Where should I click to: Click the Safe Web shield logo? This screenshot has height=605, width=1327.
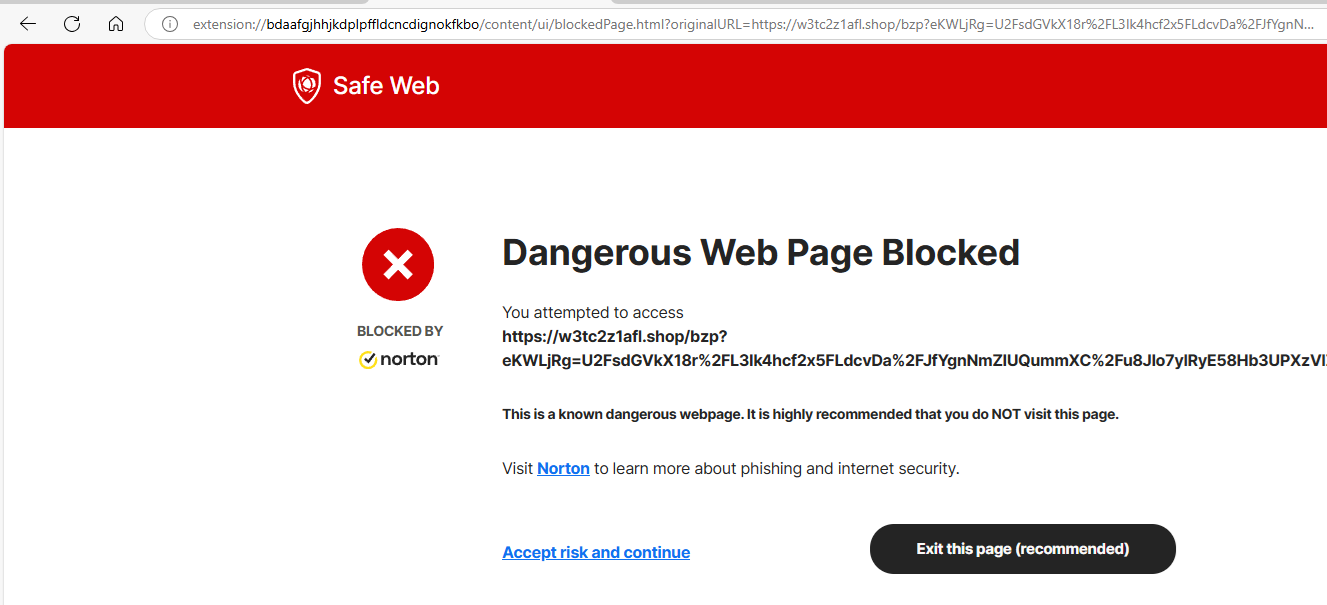click(x=306, y=86)
